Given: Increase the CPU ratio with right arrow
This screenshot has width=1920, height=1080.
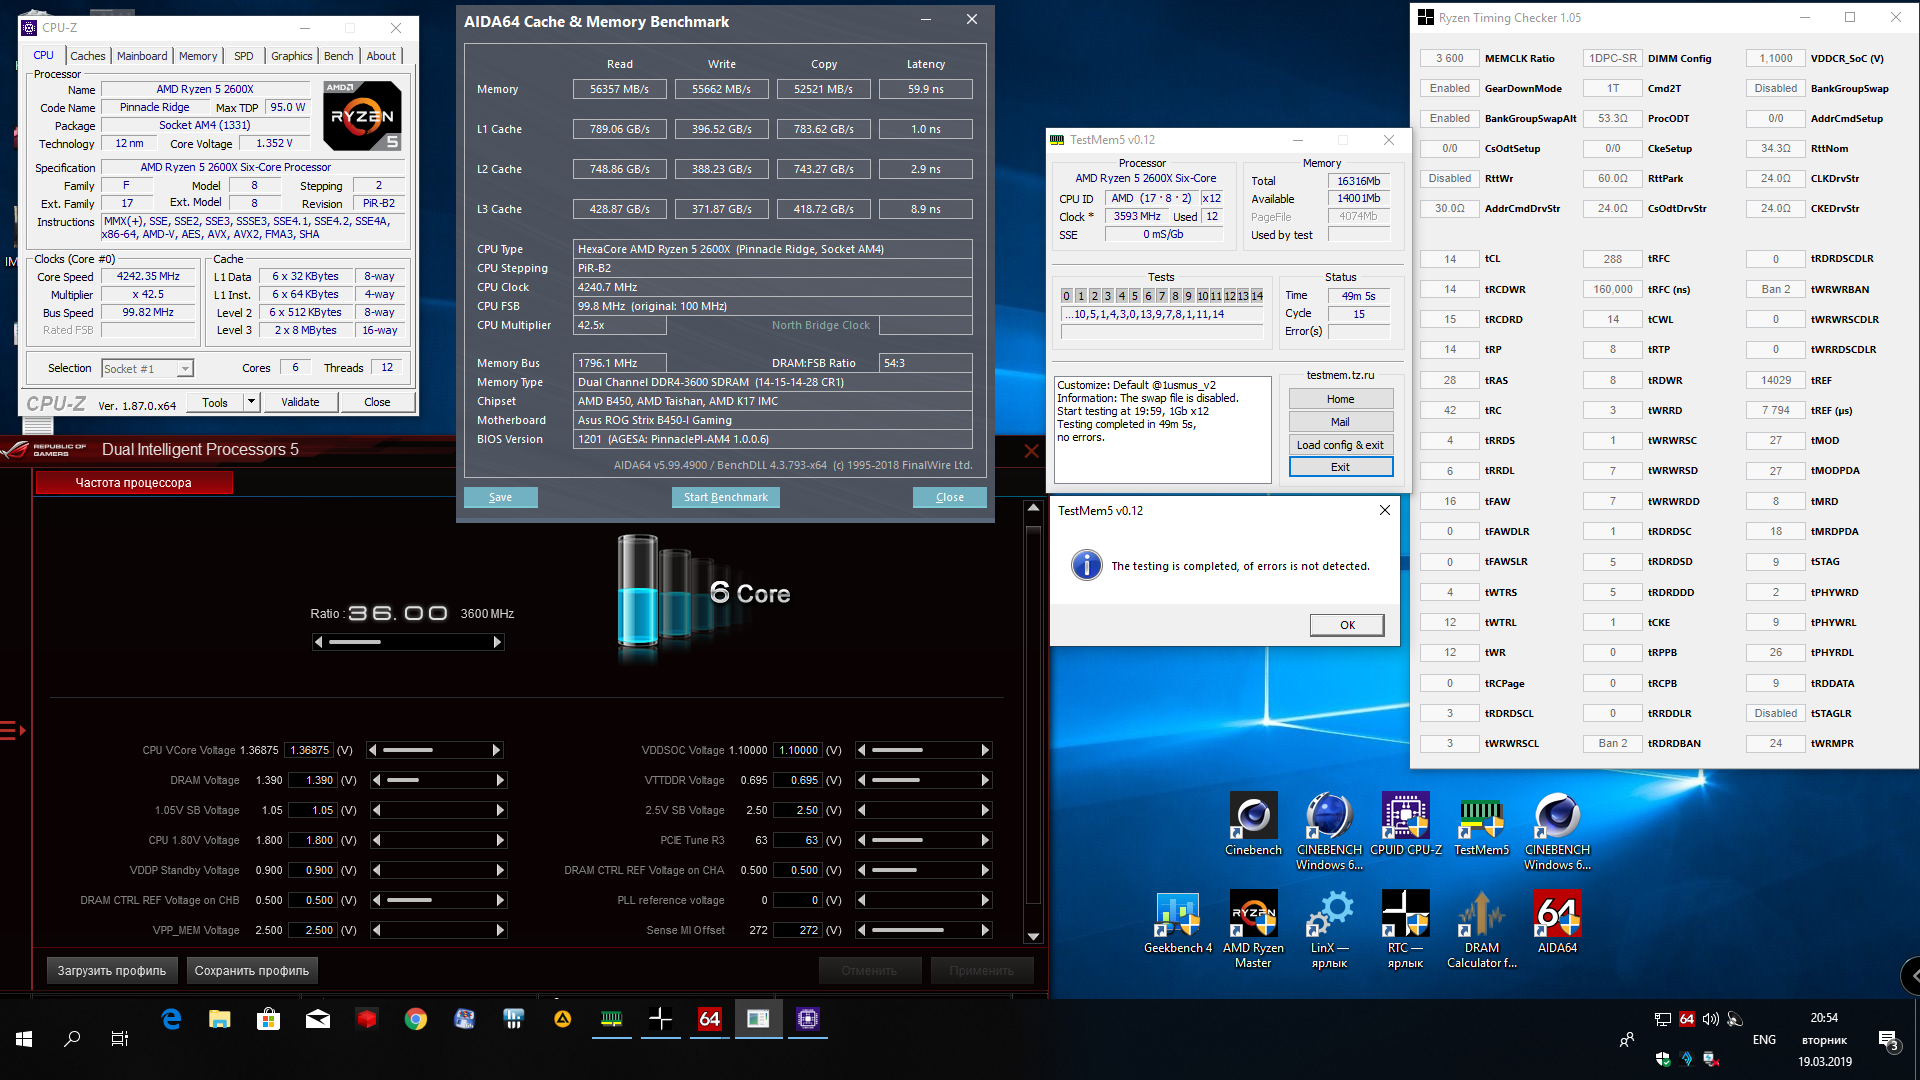Looking at the screenshot, I should (497, 642).
